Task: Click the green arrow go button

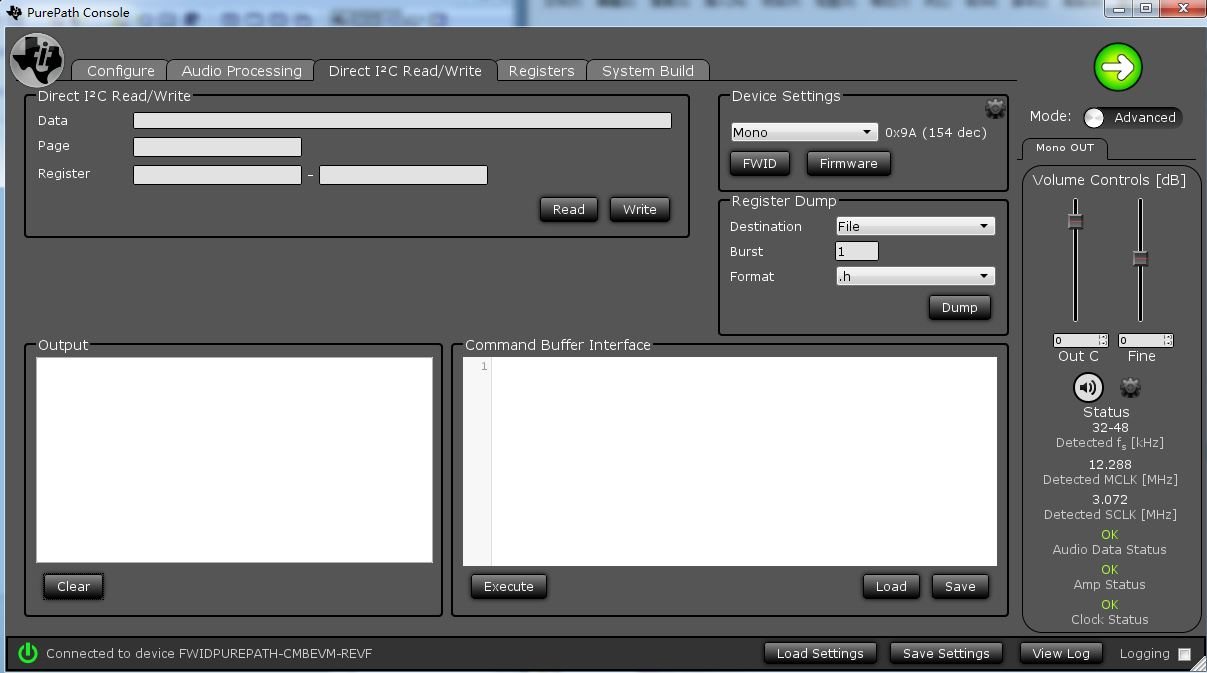Action: 1117,68
